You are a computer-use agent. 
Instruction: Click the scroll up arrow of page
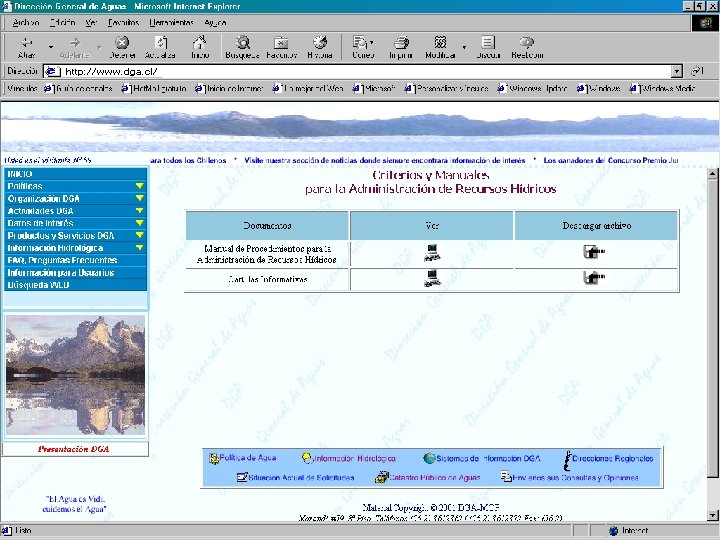click(x=713, y=174)
